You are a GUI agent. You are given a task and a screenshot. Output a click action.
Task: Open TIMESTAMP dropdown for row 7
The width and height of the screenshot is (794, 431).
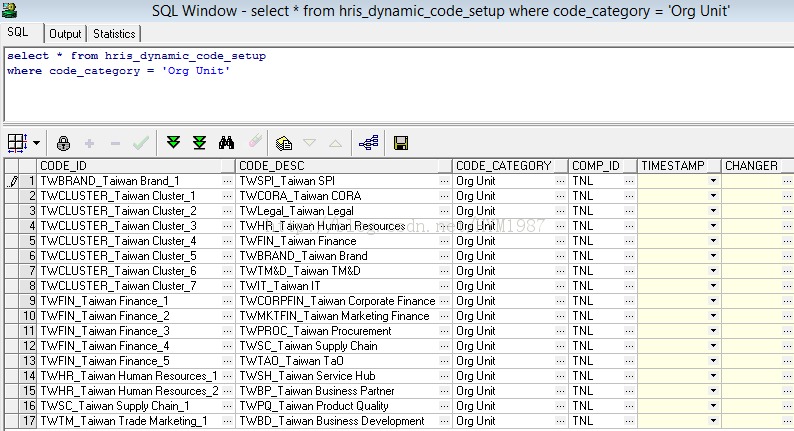pos(713,271)
